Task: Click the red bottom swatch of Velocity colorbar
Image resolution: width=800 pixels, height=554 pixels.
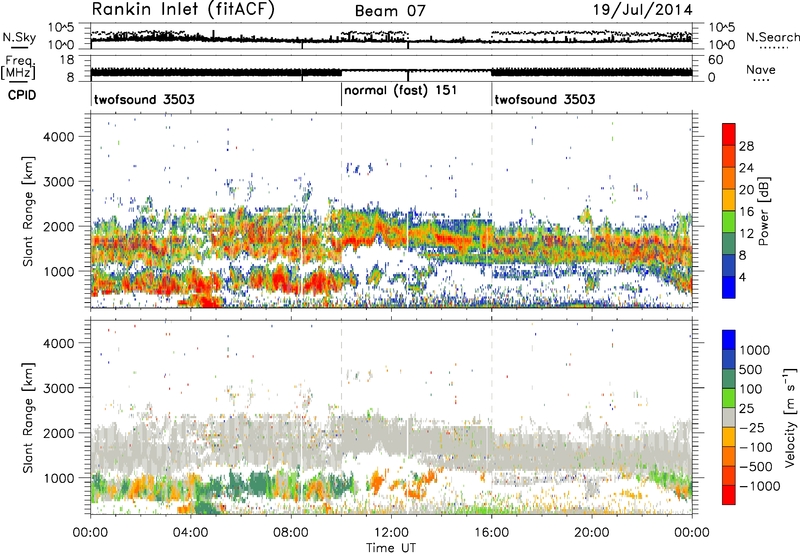Action: (x=729, y=495)
